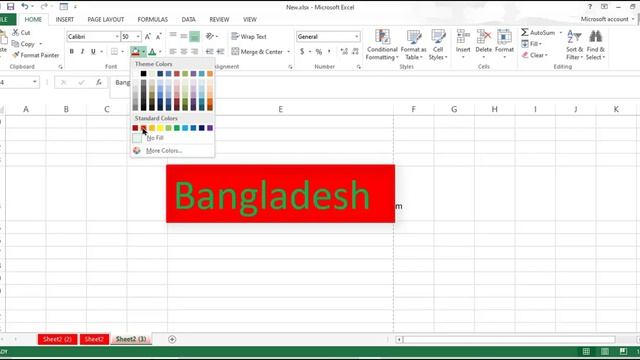Image resolution: width=640 pixels, height=360 pixels.
Task: Open the Font Color dropdown arrow
Action: 160,52
